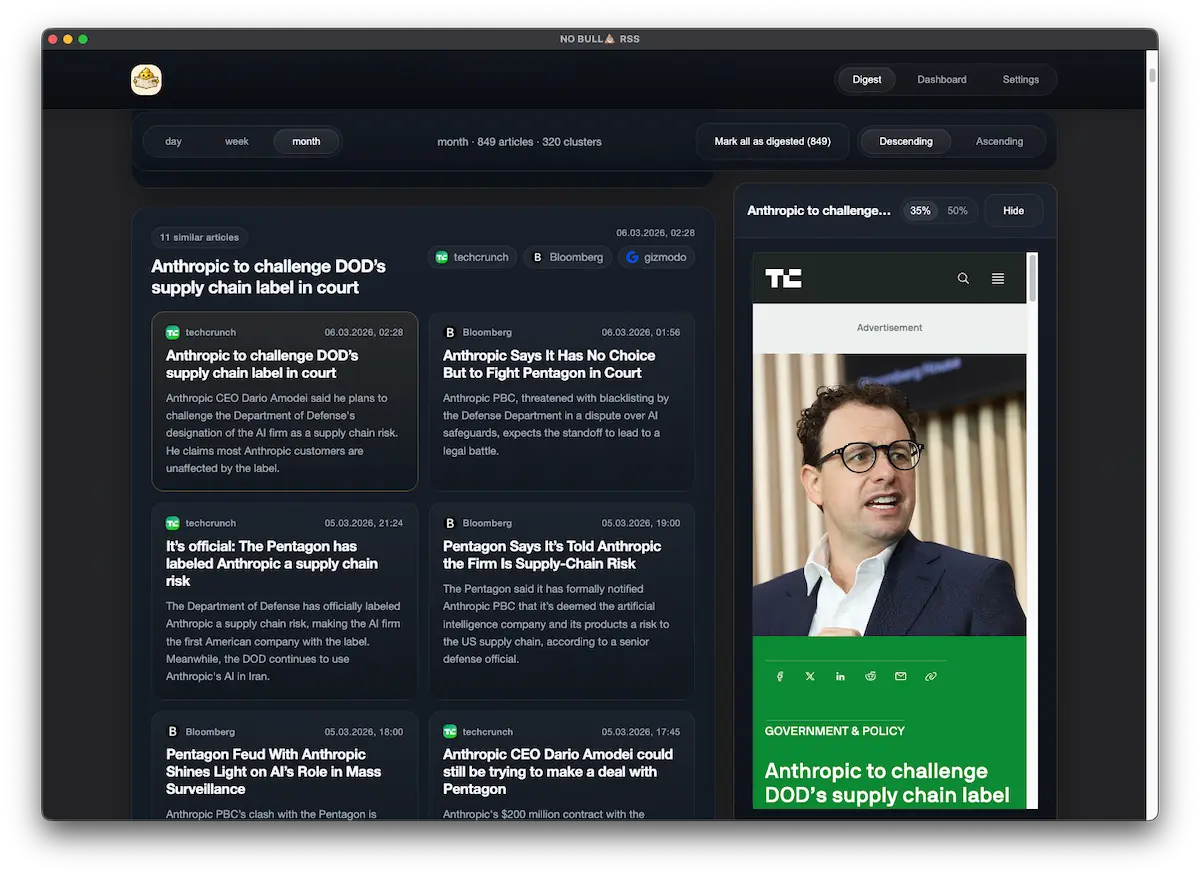Filter cluster sources by gizmodo
The width and height of the screenshot is (1200, 876).
(x=656, y=257)
